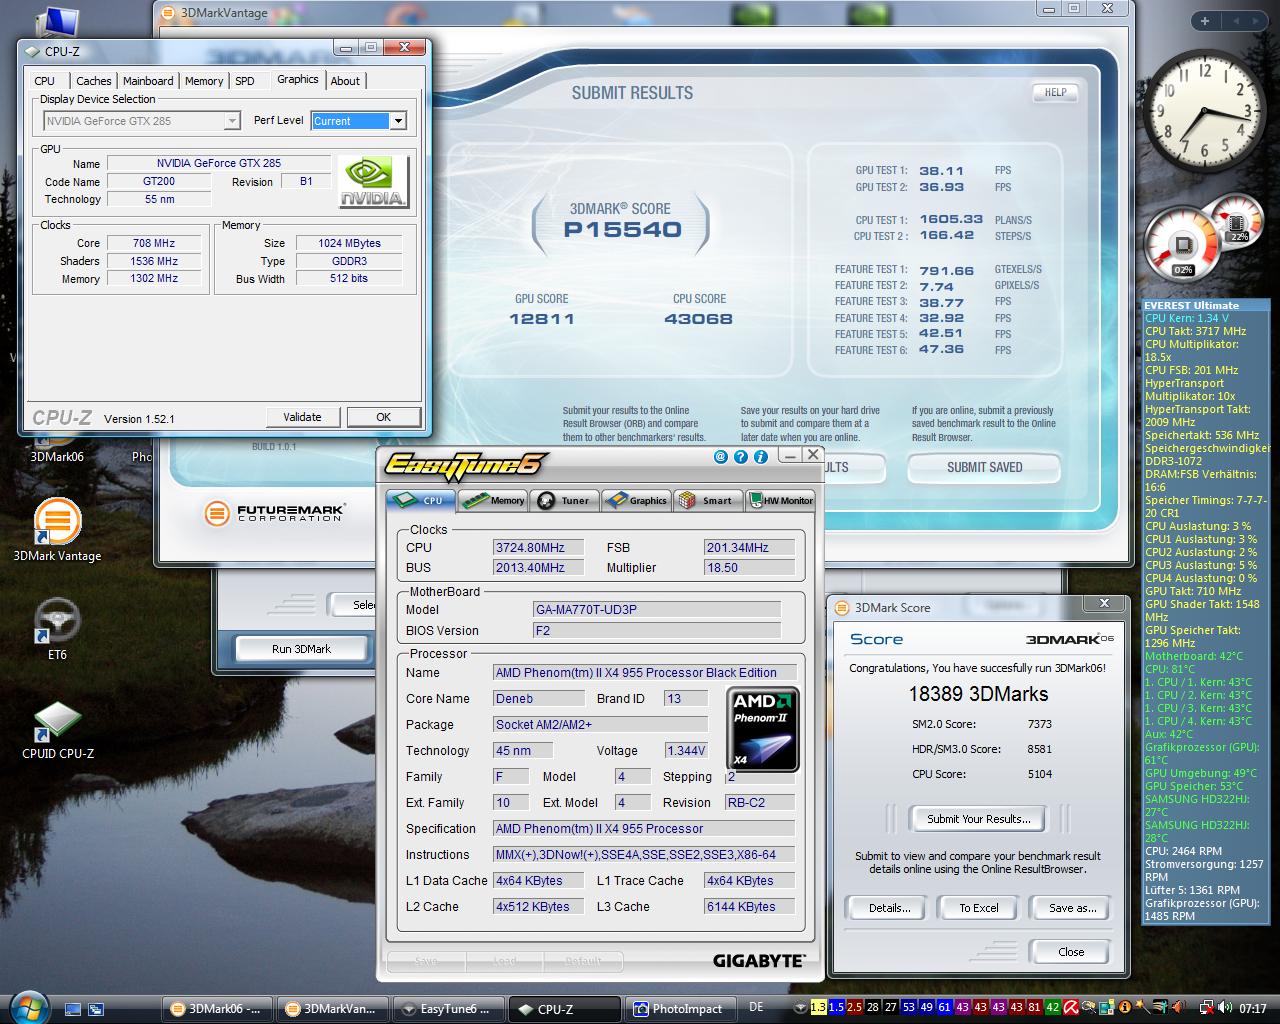Click the GPU Score 12811 value
Viewport: 1280px width, 1024px height.
[x=542, y=319]
